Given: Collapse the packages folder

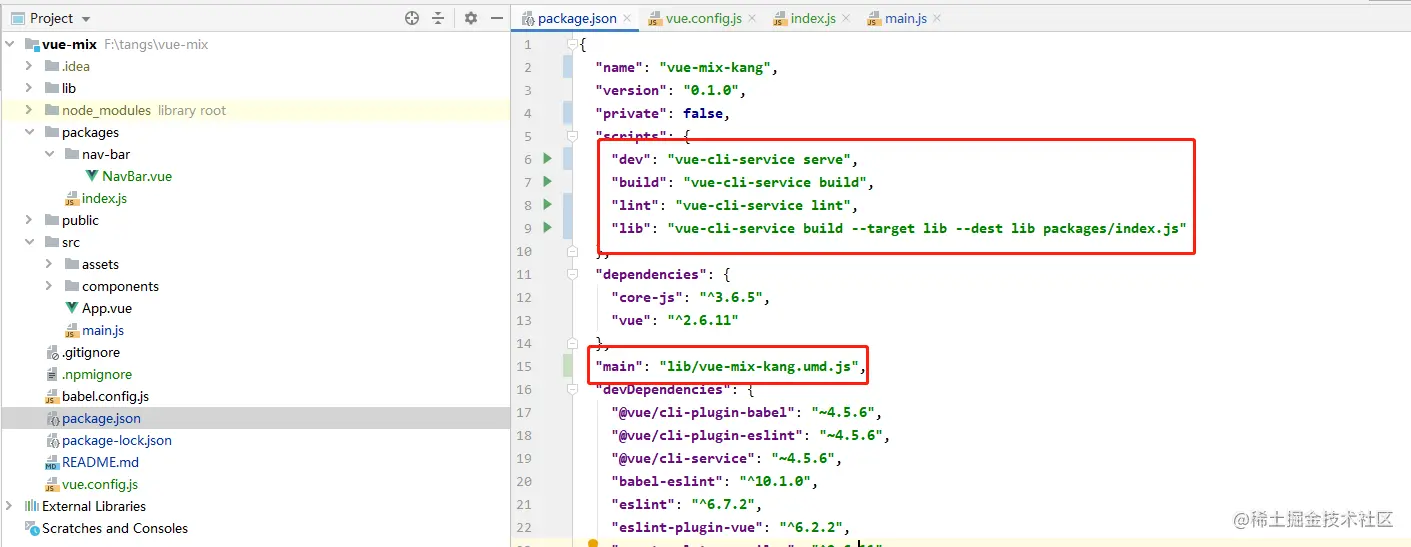Looking at the screenshot, I should [x=30, y=132].
